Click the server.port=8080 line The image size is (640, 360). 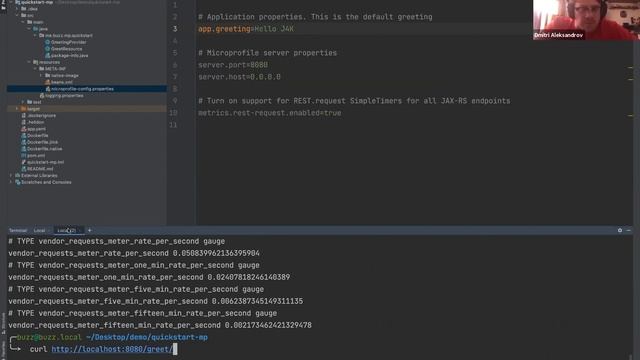[x=233, y=65]
